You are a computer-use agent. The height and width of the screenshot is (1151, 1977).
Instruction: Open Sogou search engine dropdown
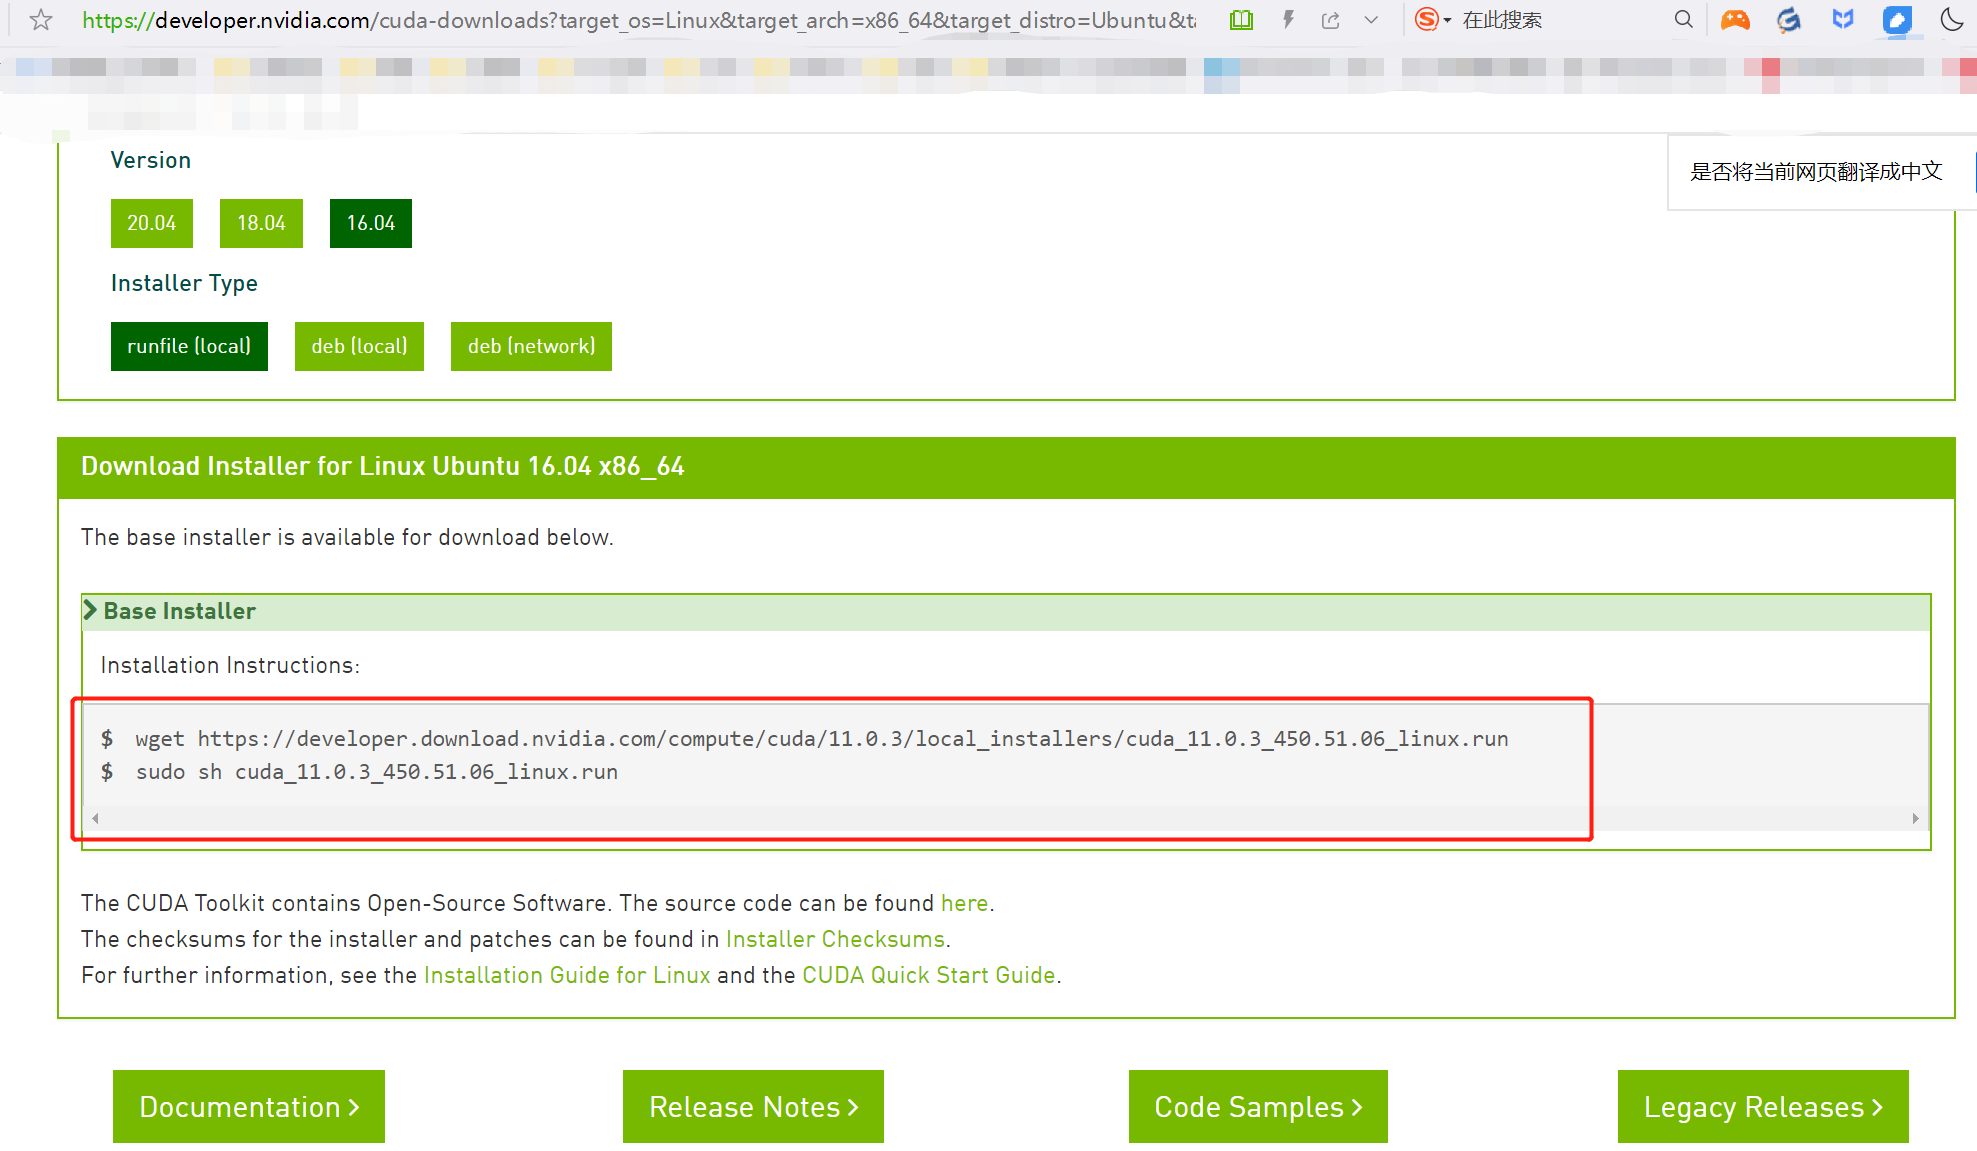pos(1433,20)
